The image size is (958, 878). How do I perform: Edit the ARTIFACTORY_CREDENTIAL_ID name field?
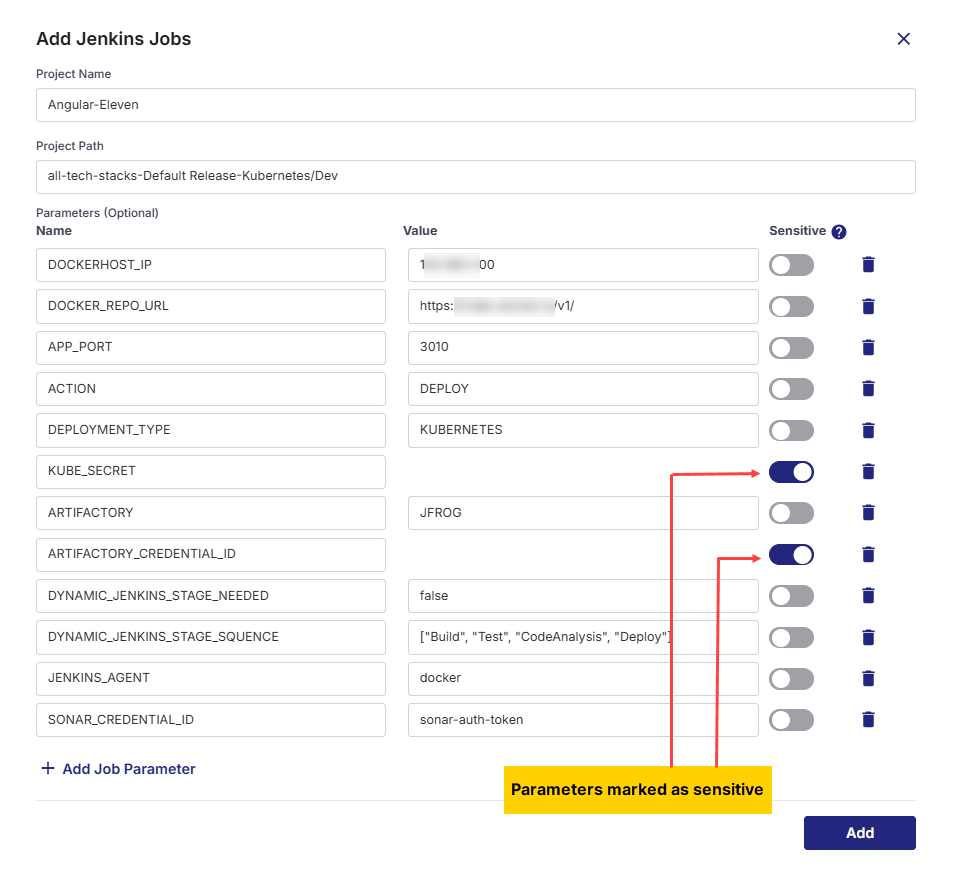211,555
